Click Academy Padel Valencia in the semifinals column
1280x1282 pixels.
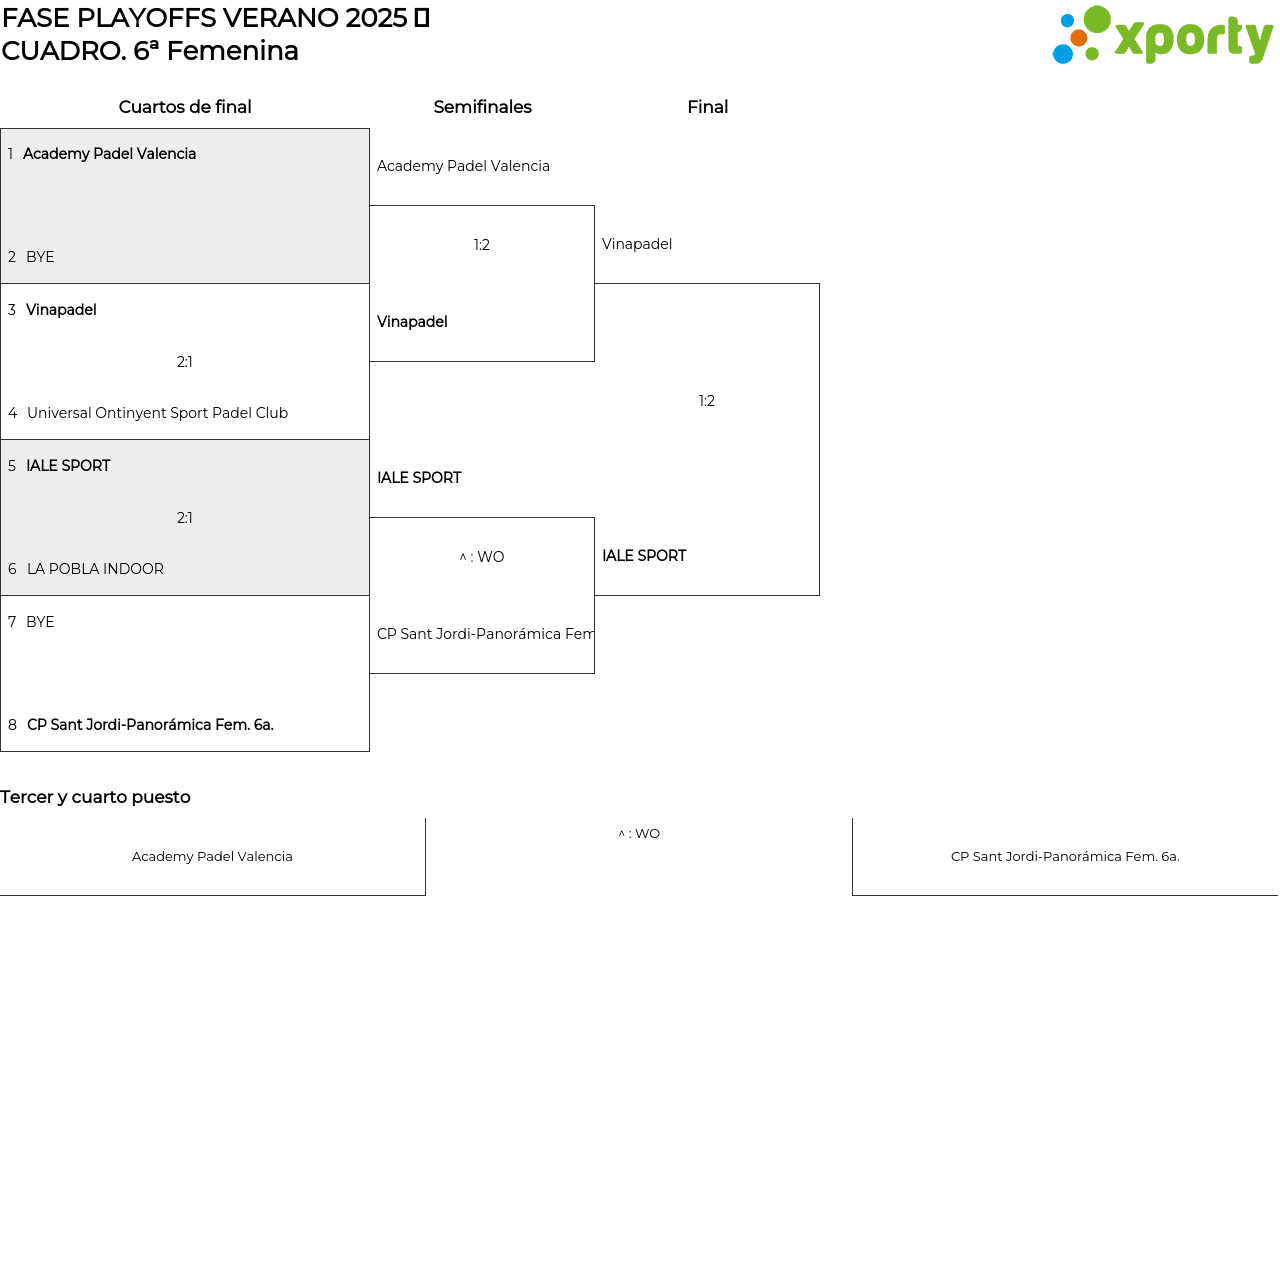coord(463,166)
